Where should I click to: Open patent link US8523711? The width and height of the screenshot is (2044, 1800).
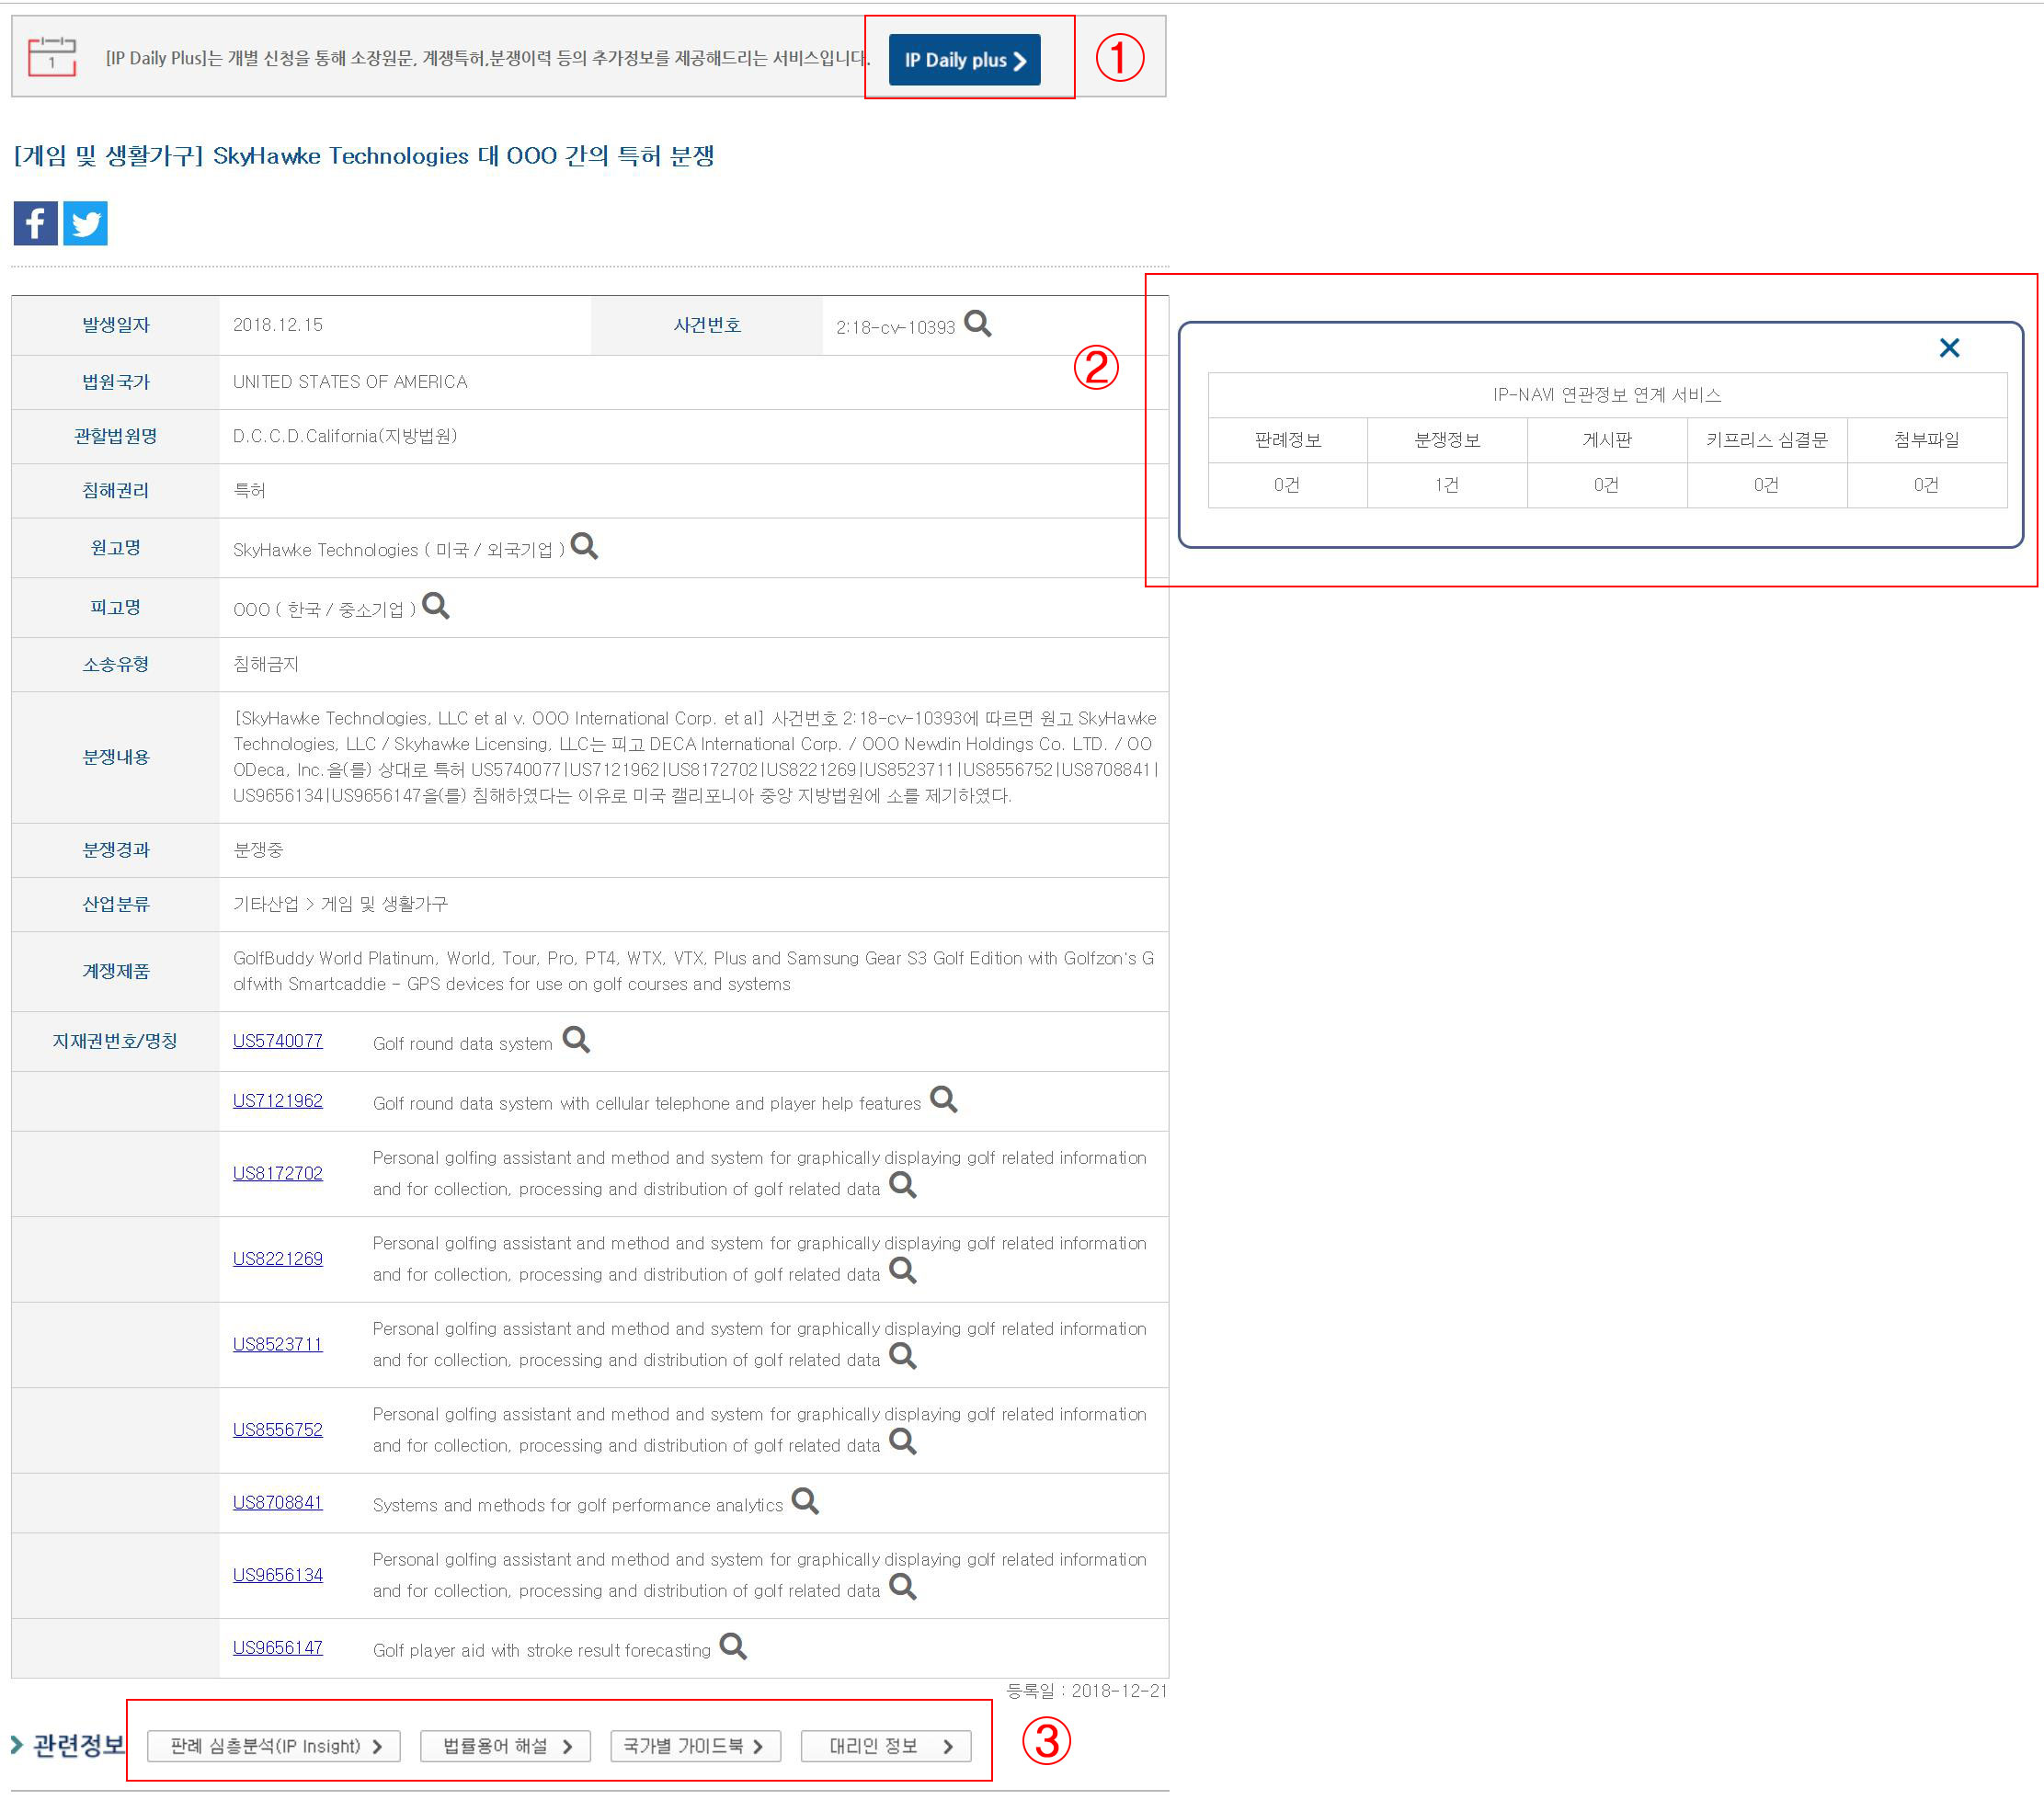coord(278,1344)
